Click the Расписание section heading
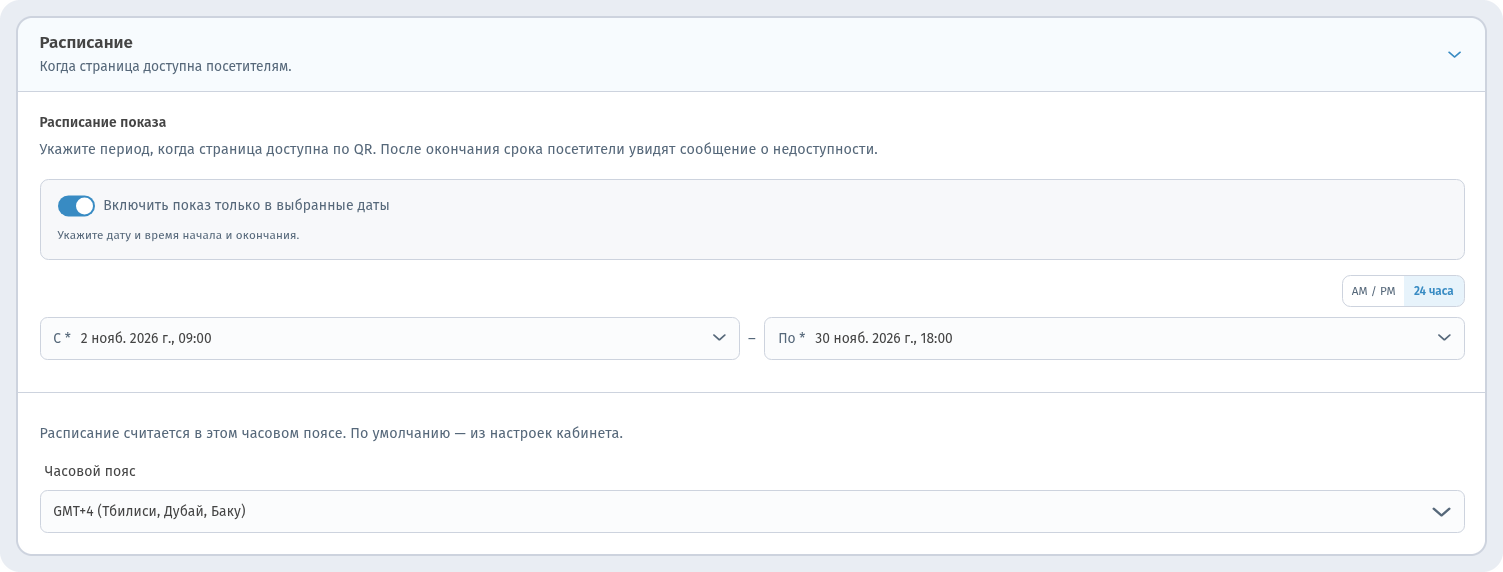This screenshot has height=572, width=1503. (86, 42)
